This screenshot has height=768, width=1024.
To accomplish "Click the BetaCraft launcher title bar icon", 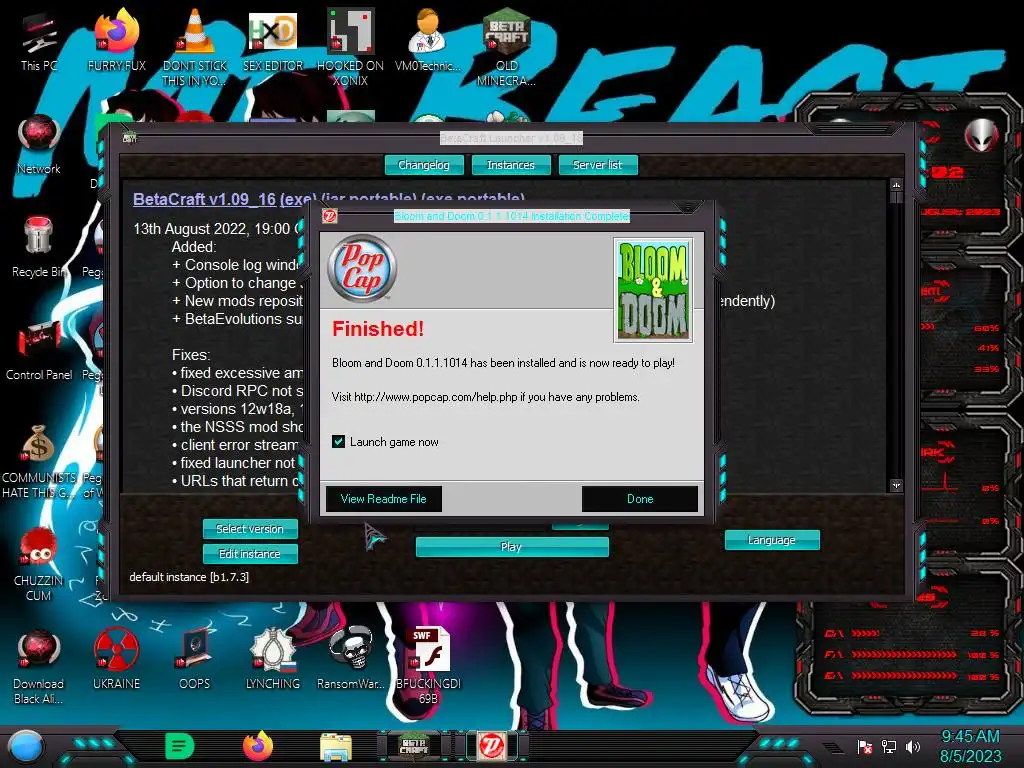I will click(129, 138).
